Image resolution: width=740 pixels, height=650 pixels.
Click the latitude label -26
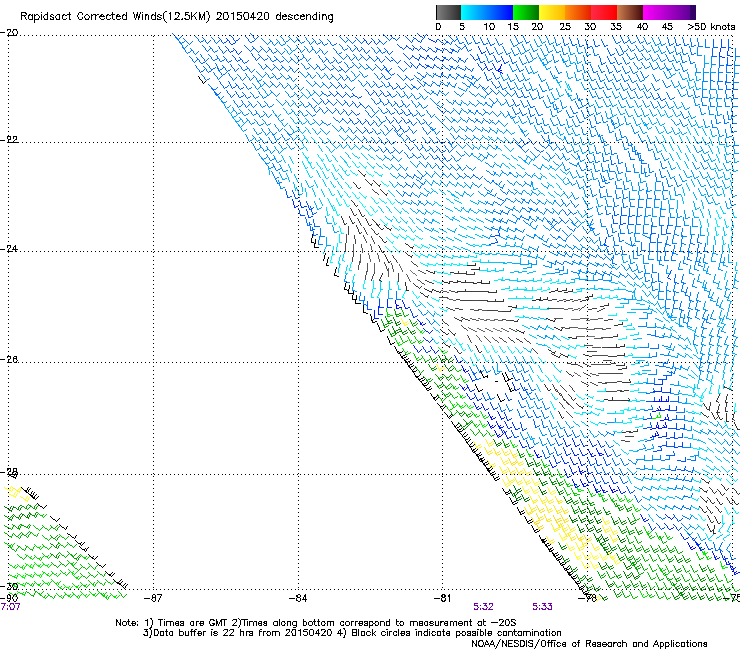[x=9, y=360]
